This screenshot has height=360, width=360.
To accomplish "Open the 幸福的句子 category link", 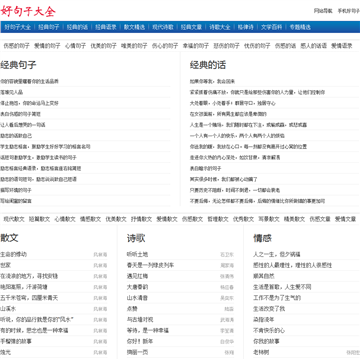I will pos(196,46).
